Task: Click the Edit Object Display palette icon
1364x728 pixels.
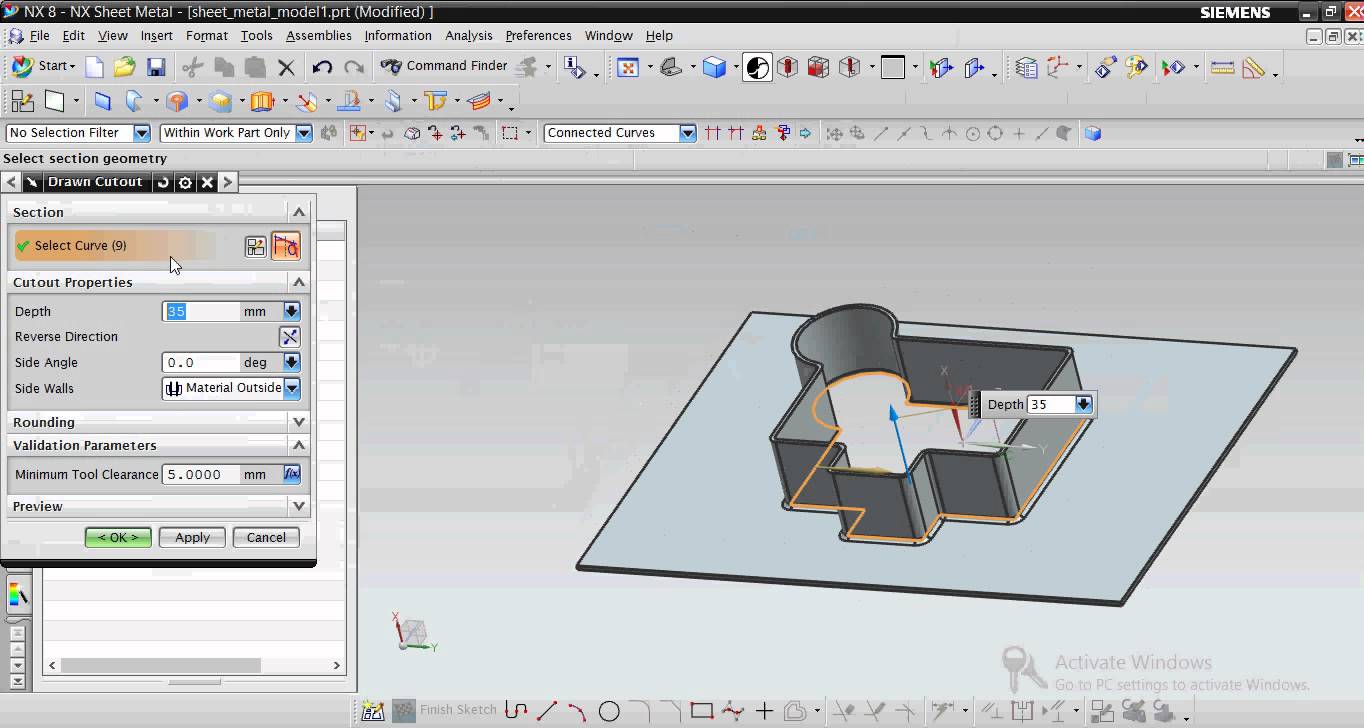Action: [1136, 67]
